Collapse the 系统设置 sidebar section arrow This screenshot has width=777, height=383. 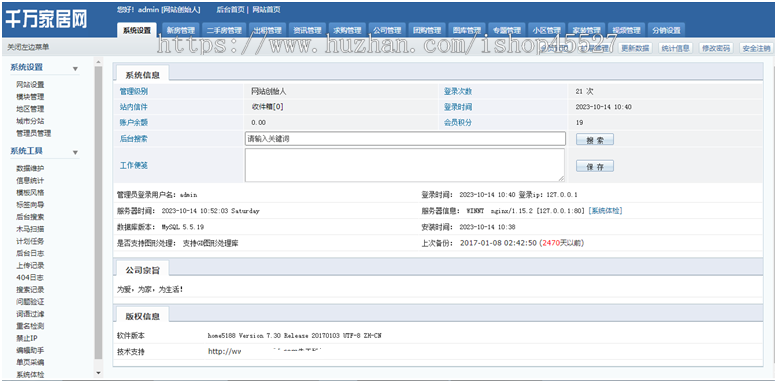75,69
